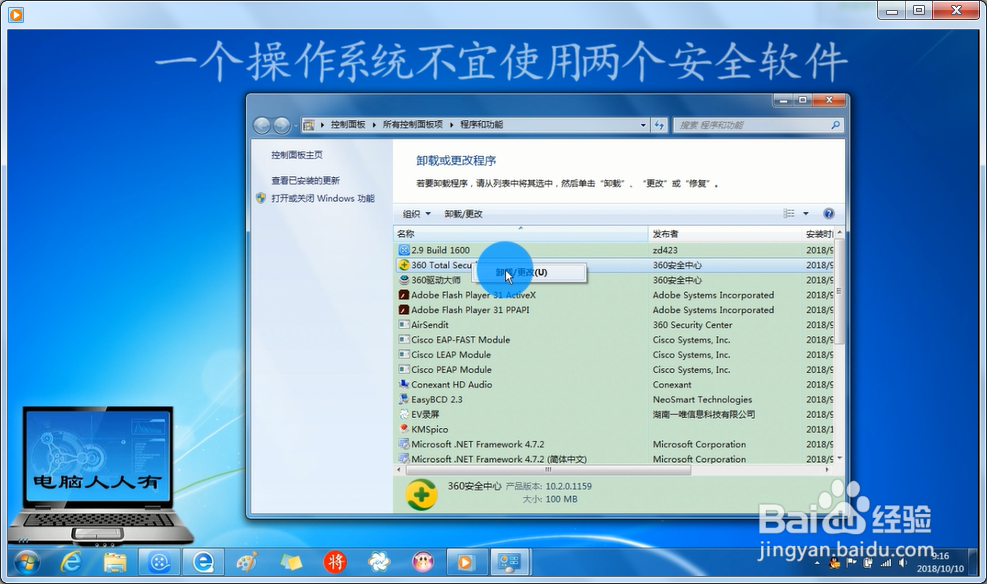Launch Internet Explorer from the taskbar
The height and width of the screenshot is (584, 987).
(x=71, y=562)
